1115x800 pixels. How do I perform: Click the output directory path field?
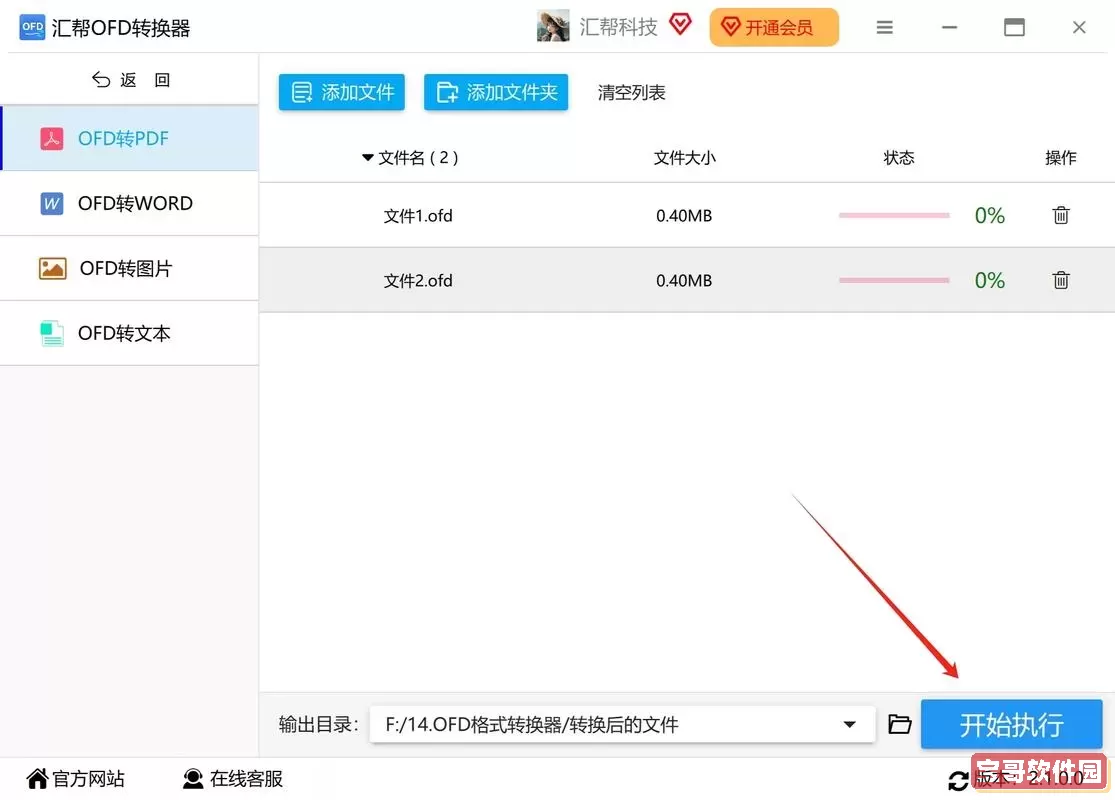(x=622, y=725)
